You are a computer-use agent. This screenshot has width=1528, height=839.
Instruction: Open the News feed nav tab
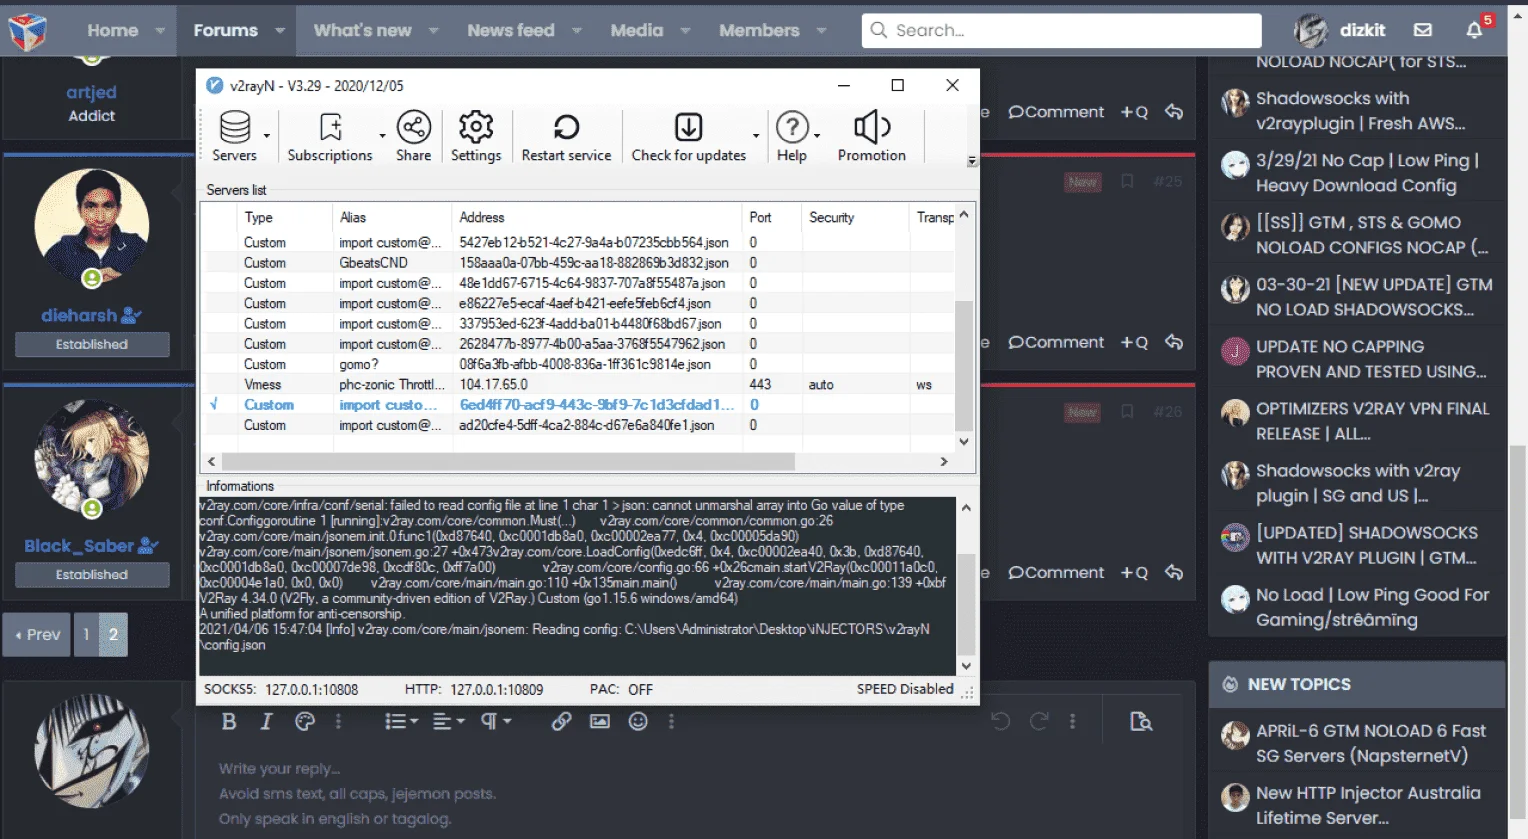511,31
